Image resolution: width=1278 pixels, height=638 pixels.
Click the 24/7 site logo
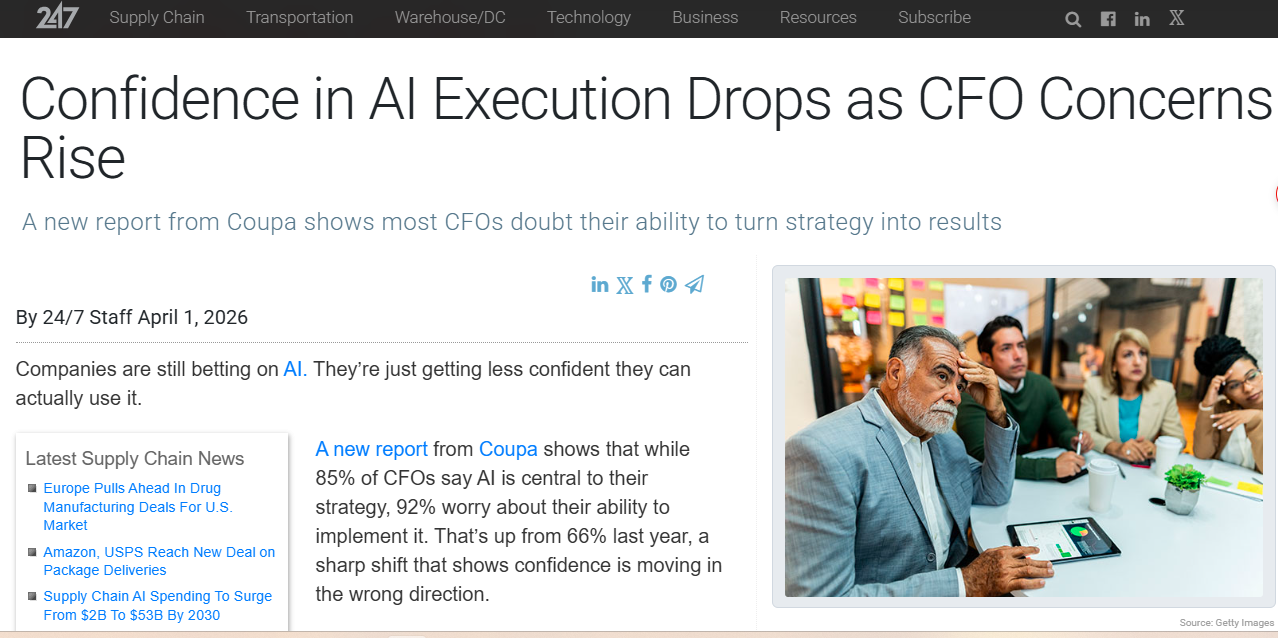tap(57, 17)
